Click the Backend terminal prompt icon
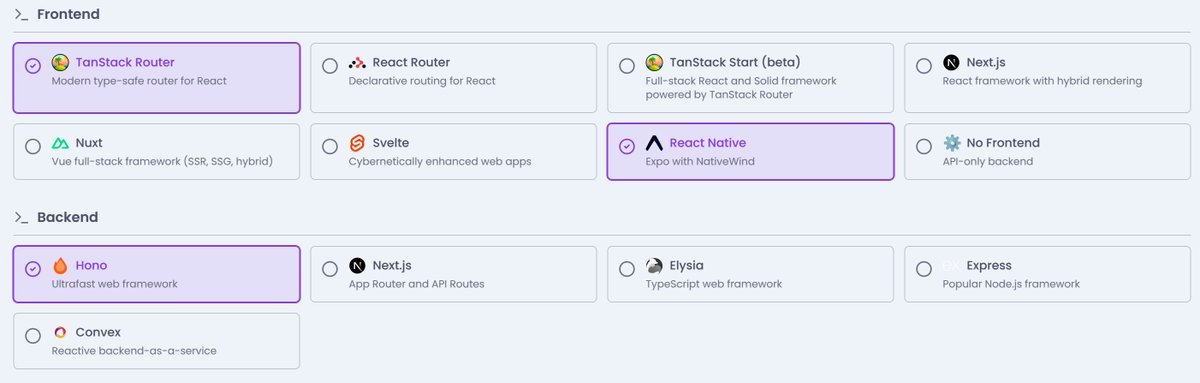This screenshot has width=1200, height=383. [x=21, y=218]
